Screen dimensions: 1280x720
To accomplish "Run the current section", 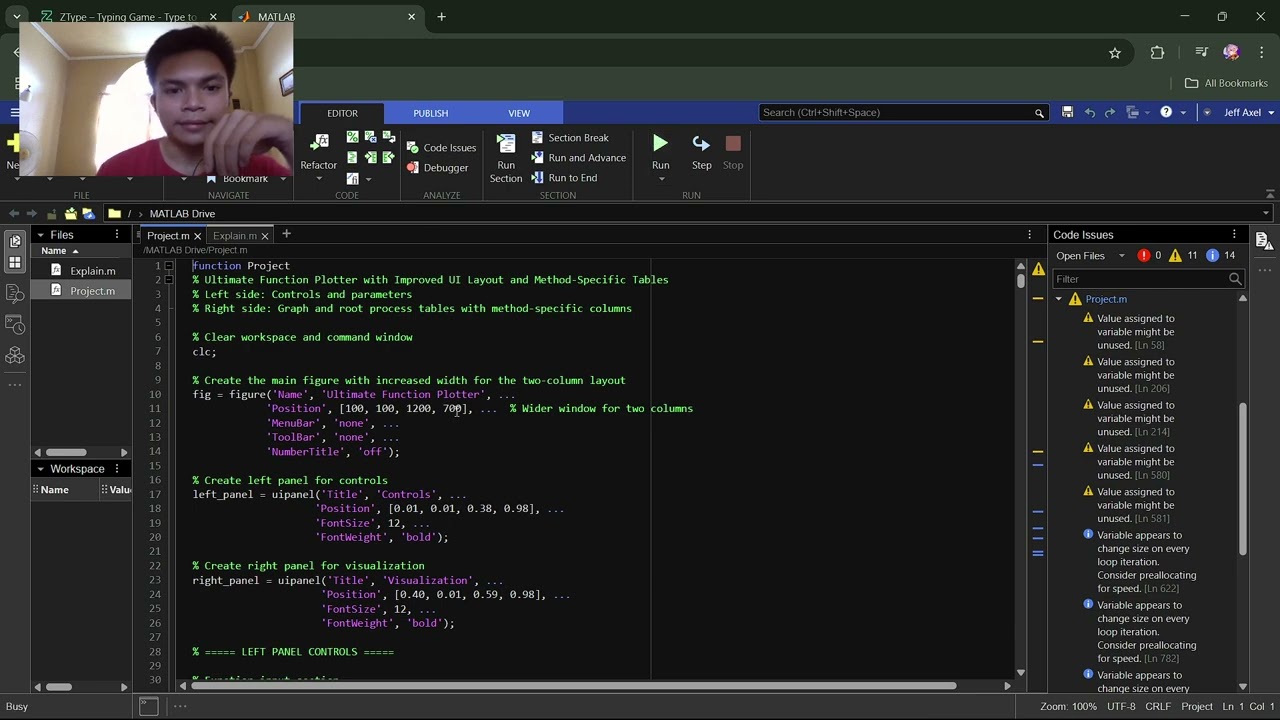I will click(x=506, y=159).
